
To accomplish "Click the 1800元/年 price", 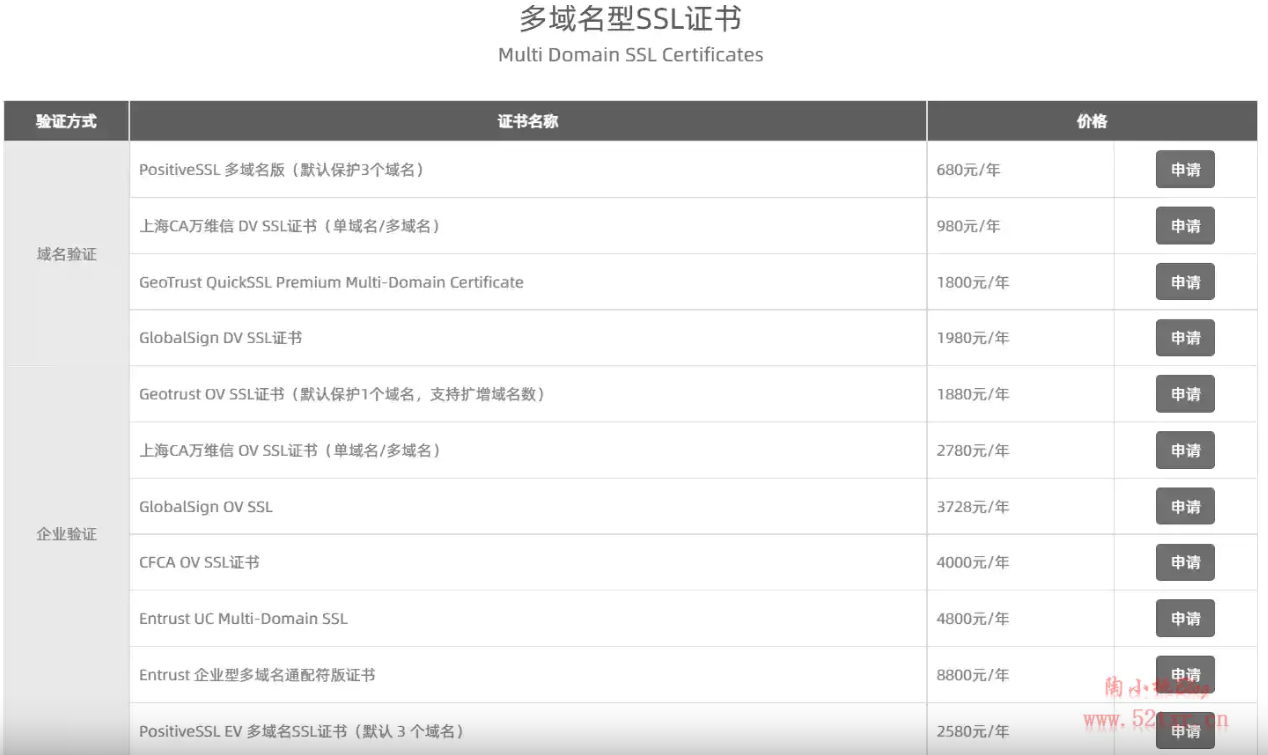I will (973, 282).
